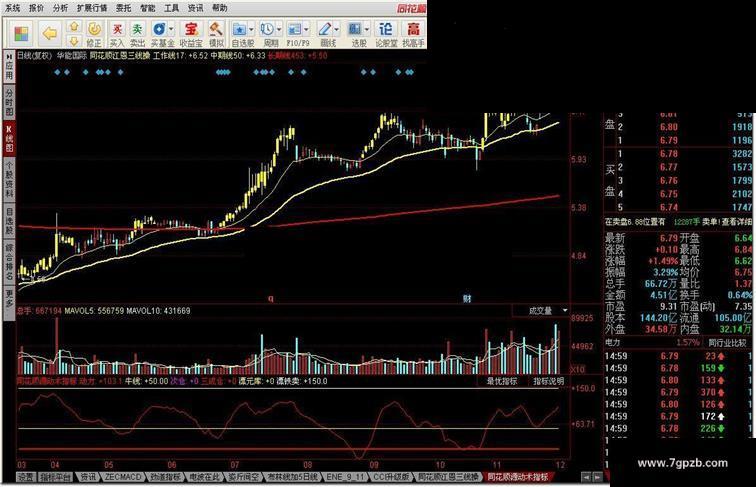This screenshot has height=487, width=756.
Task: Open 综合排名 sidebar tab
Action: click(x=9, y=263)
